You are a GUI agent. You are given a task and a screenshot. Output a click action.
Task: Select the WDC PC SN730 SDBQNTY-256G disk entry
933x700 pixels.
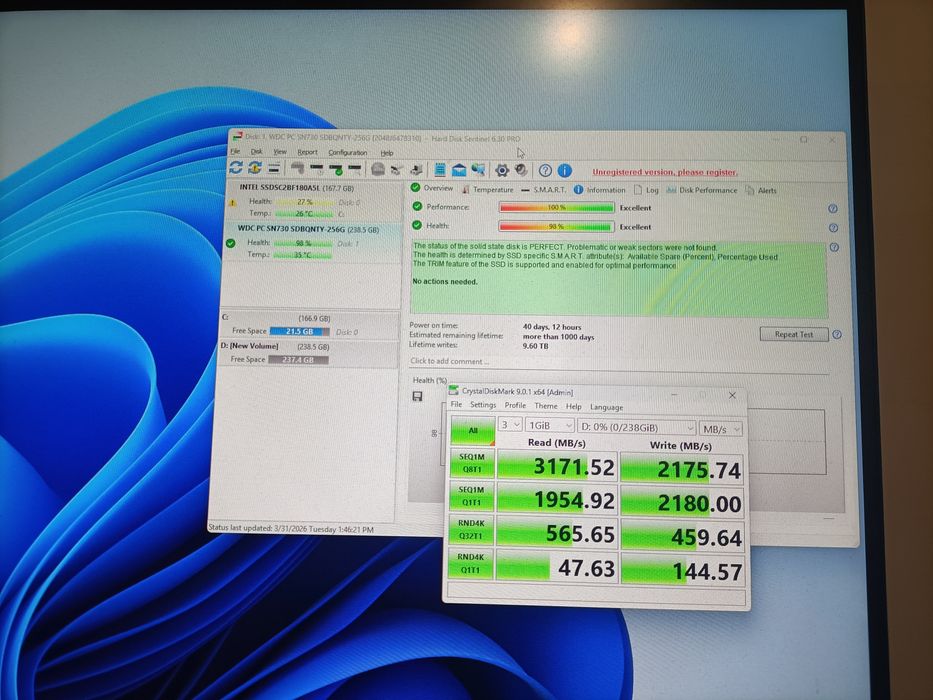311,242
